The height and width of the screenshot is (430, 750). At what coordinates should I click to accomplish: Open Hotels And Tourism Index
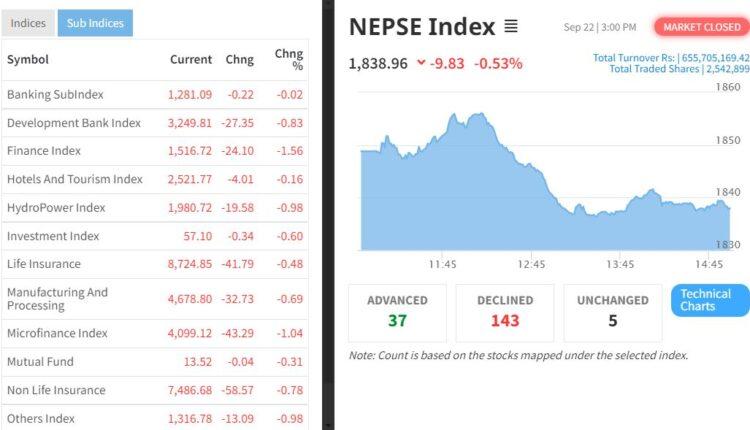tap(75, 179)
